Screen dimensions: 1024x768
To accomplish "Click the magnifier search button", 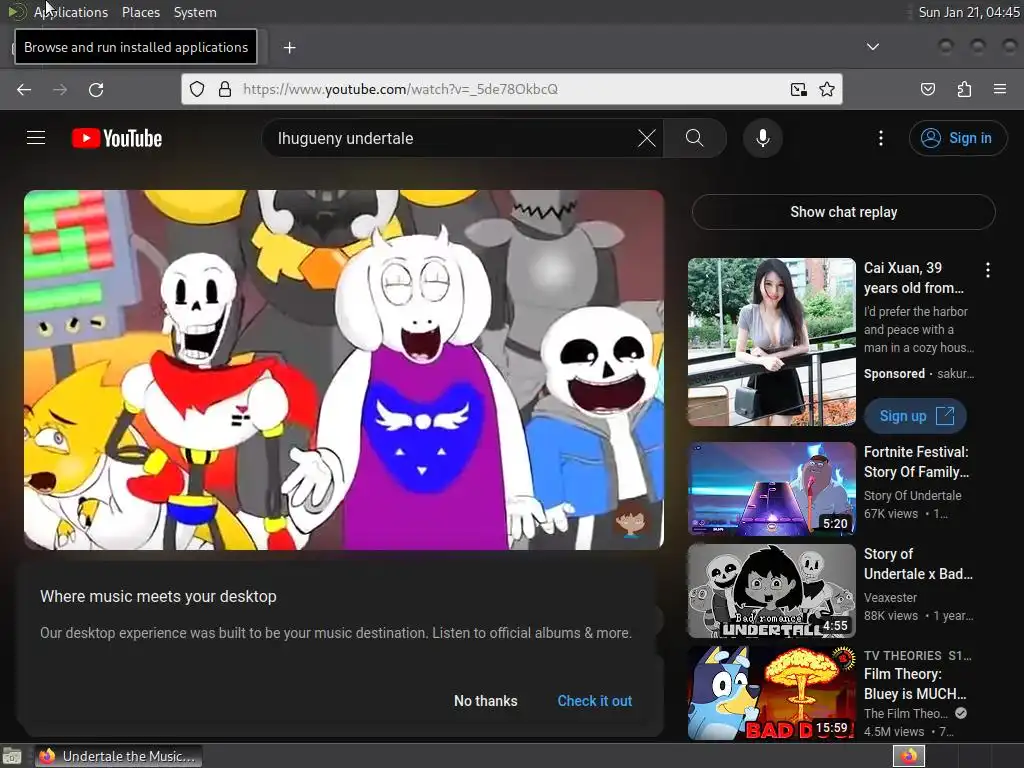I will 695,138.
